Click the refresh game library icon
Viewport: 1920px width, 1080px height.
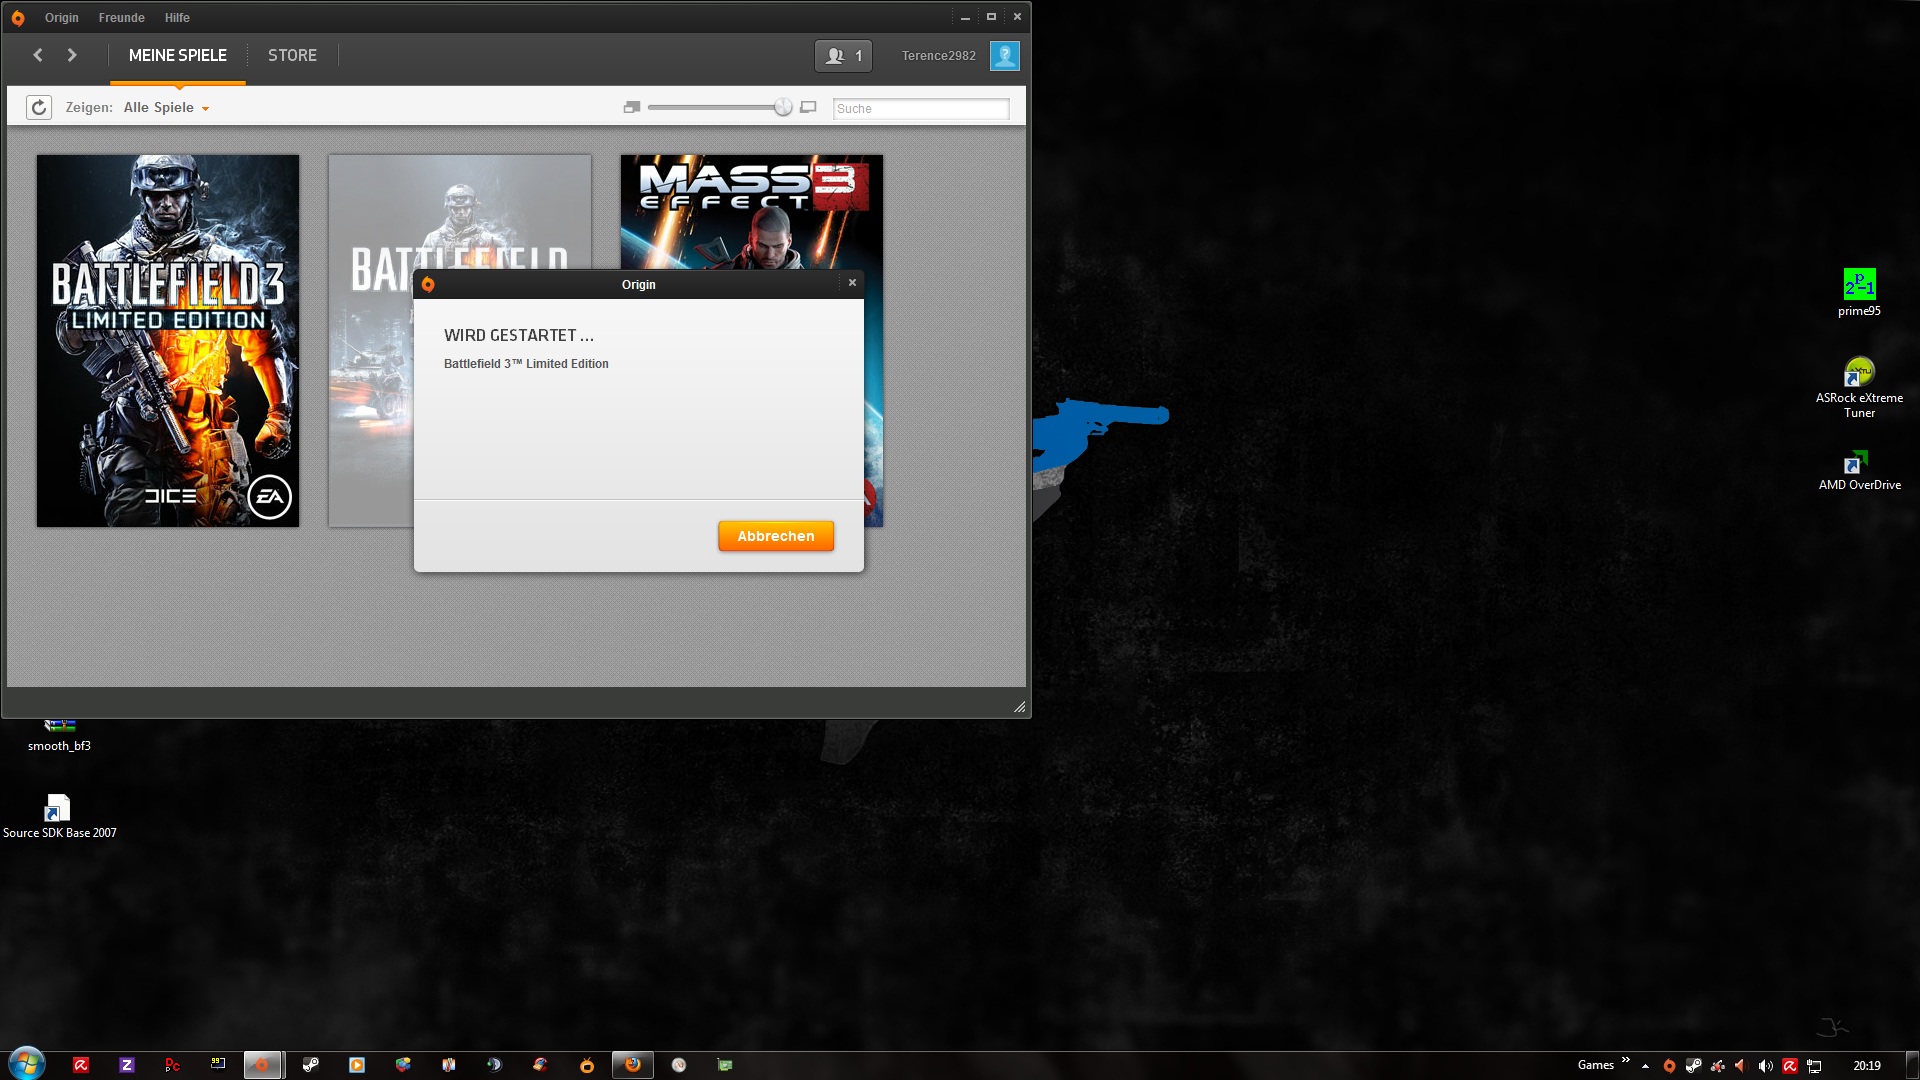(39, 108)
